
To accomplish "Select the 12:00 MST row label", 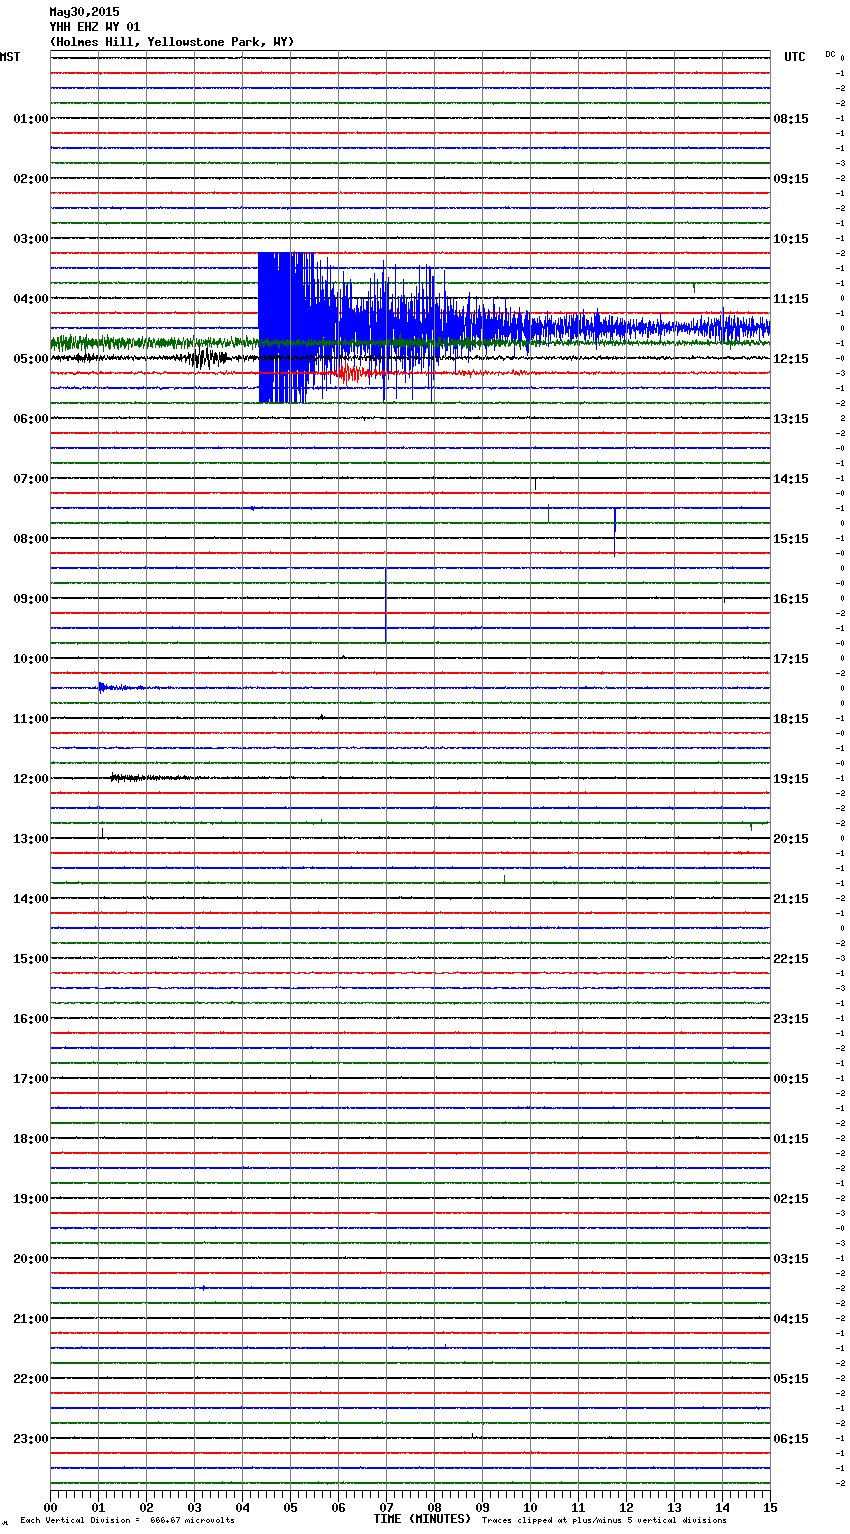I will tap(31, 779).
